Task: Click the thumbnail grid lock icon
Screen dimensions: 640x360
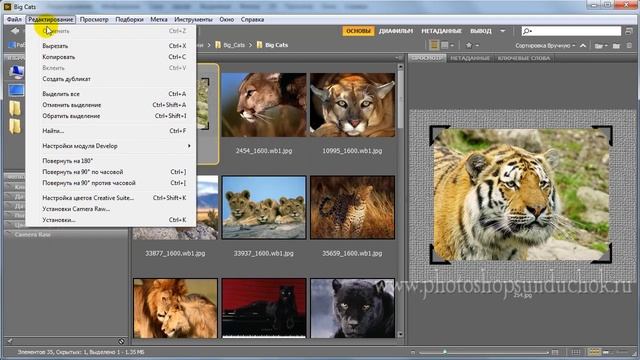Action: (576, 352)
